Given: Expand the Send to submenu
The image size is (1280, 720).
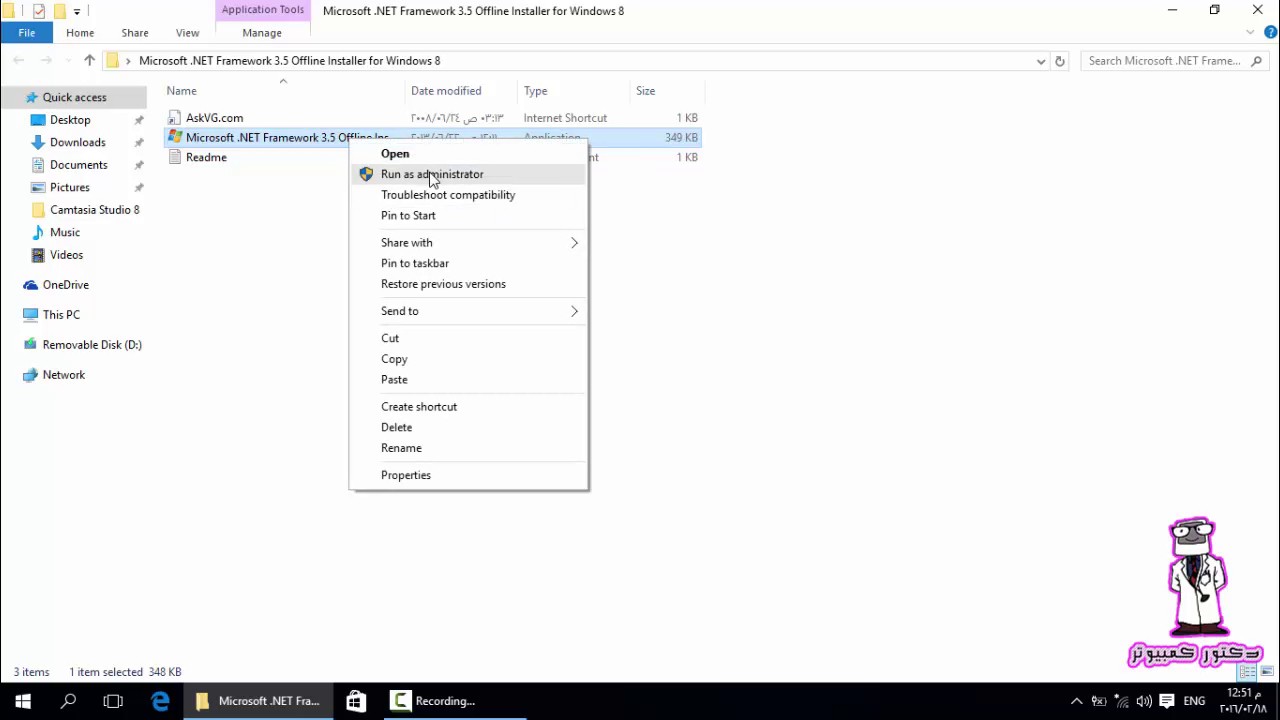Looking at the screenshot, I should coord(468,311).
